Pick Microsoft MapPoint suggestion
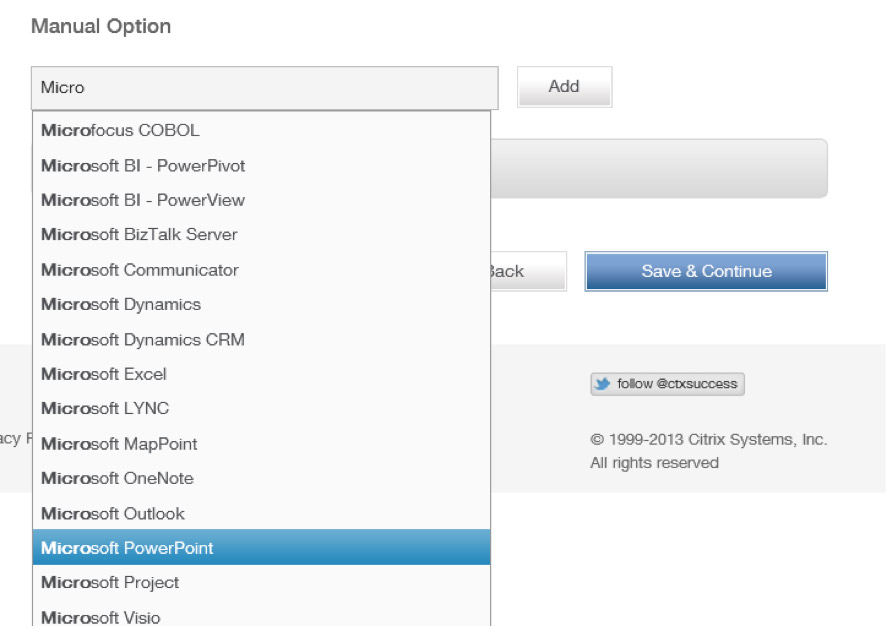Viewport: 886px width, 627px height. click(x=262, y=444)
